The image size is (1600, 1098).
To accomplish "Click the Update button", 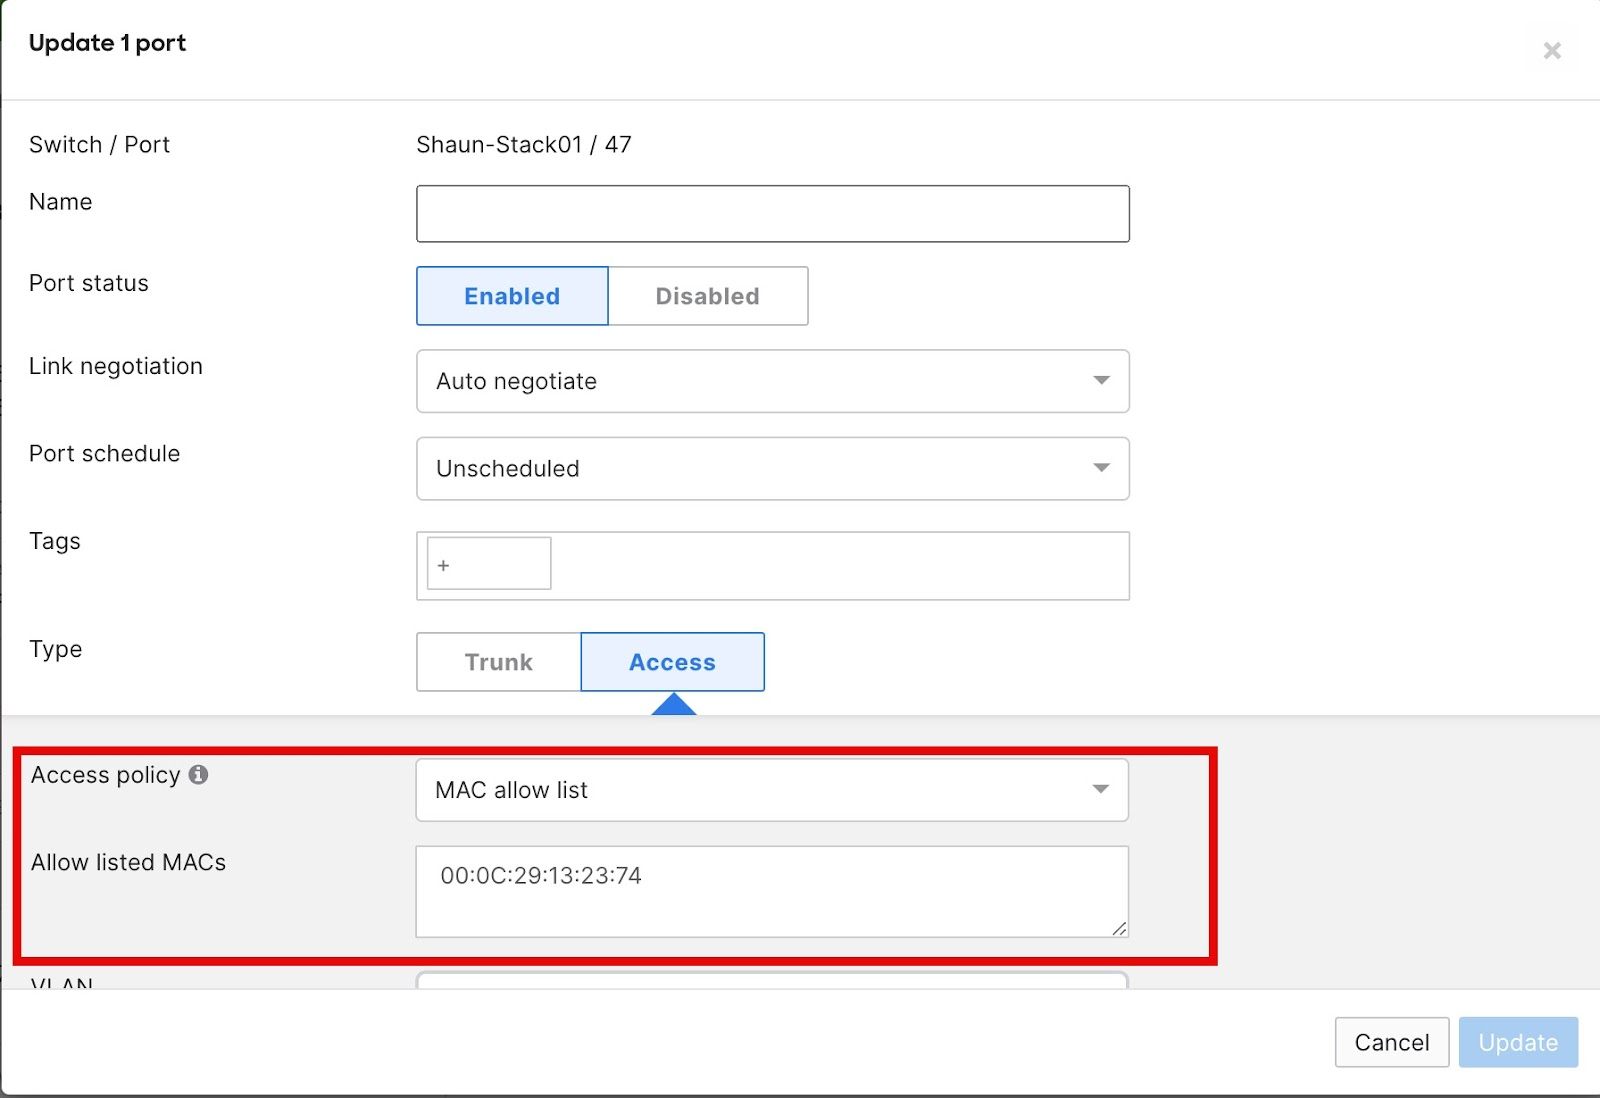I will [1518, 1041].
